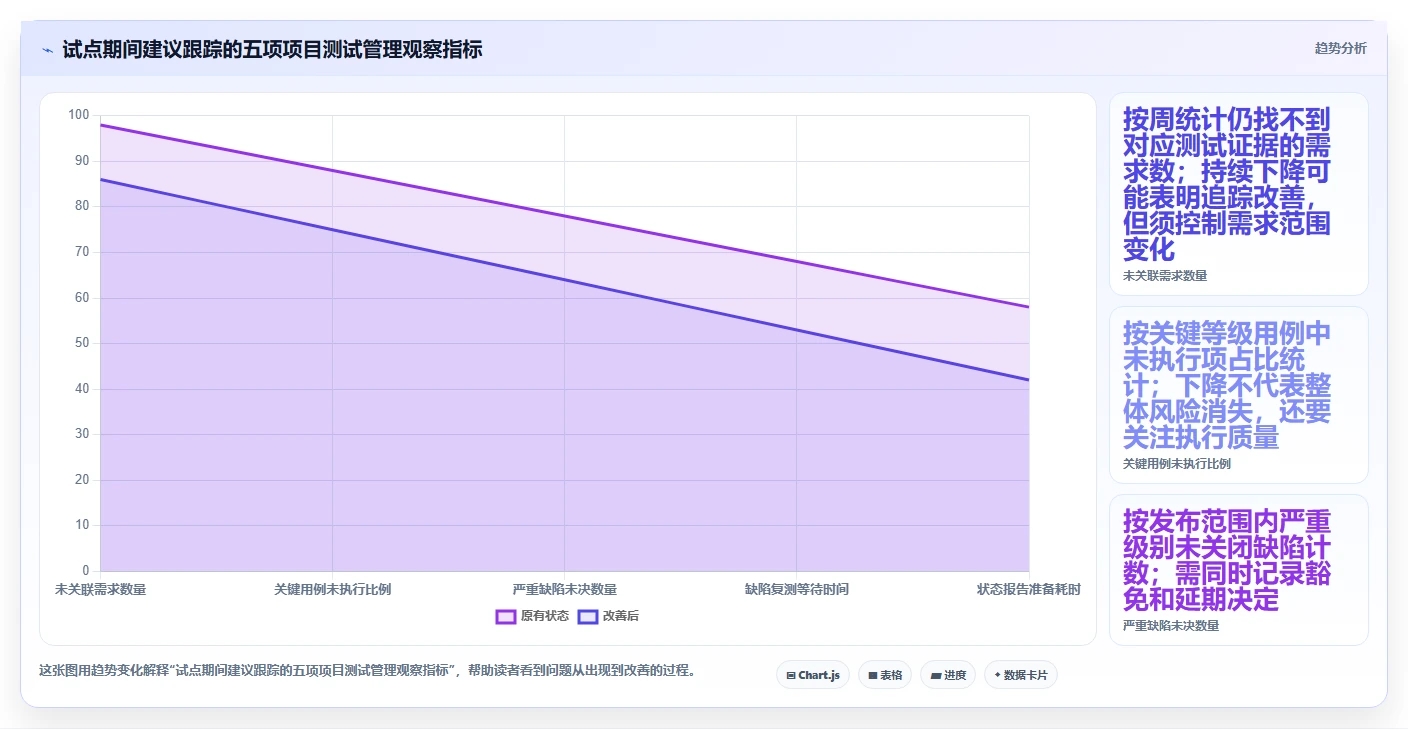Click the trend icon beside the title
The image size is (1408, 729).
coord(47,49)
